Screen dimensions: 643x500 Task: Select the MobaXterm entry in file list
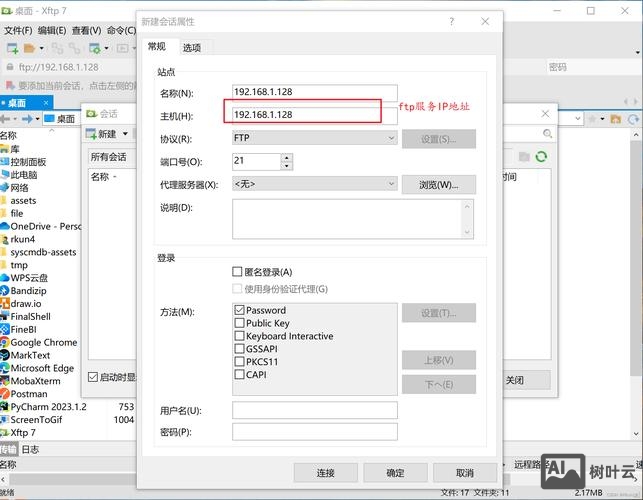pyautogui.click(x=30, y=381)
